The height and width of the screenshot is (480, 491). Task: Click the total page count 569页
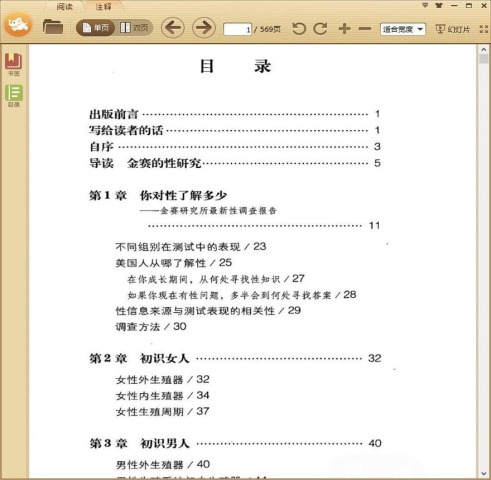(270, 29)
